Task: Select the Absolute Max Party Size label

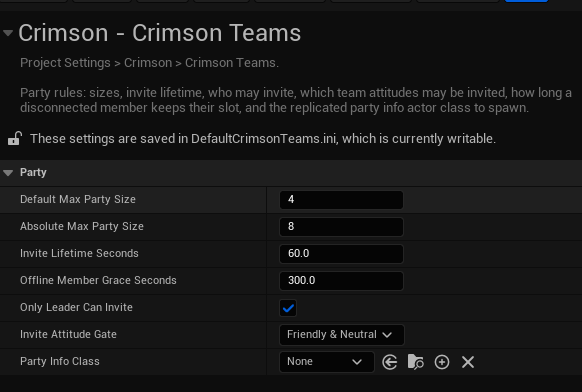Action: click(82, 226)
